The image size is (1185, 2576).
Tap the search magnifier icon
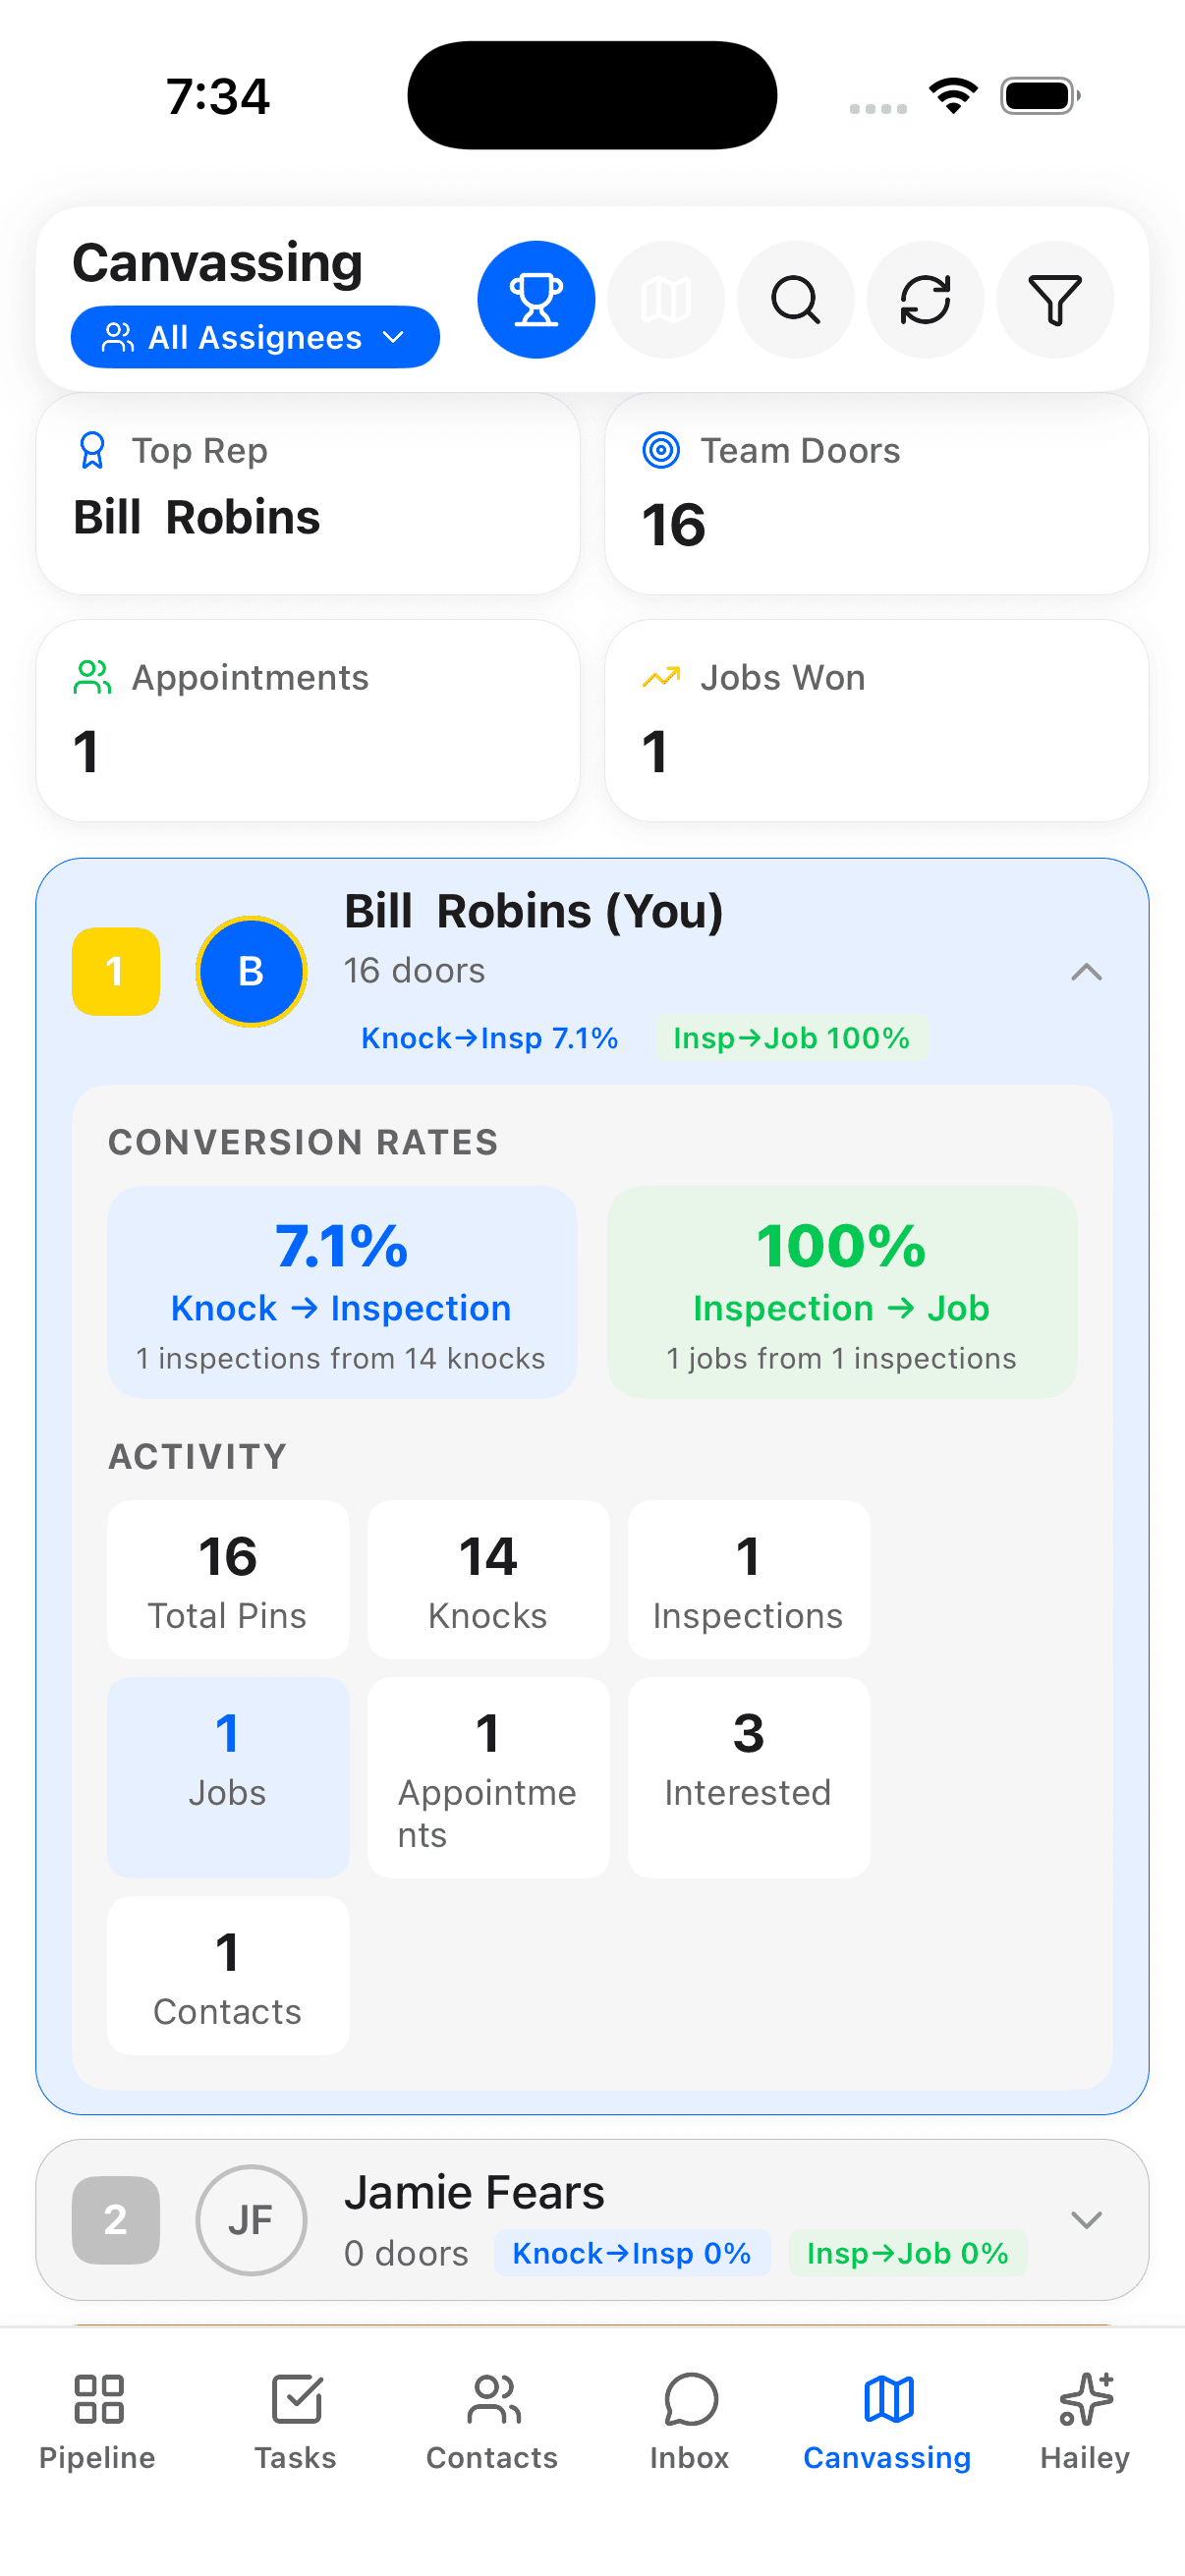tap(796, 299)
